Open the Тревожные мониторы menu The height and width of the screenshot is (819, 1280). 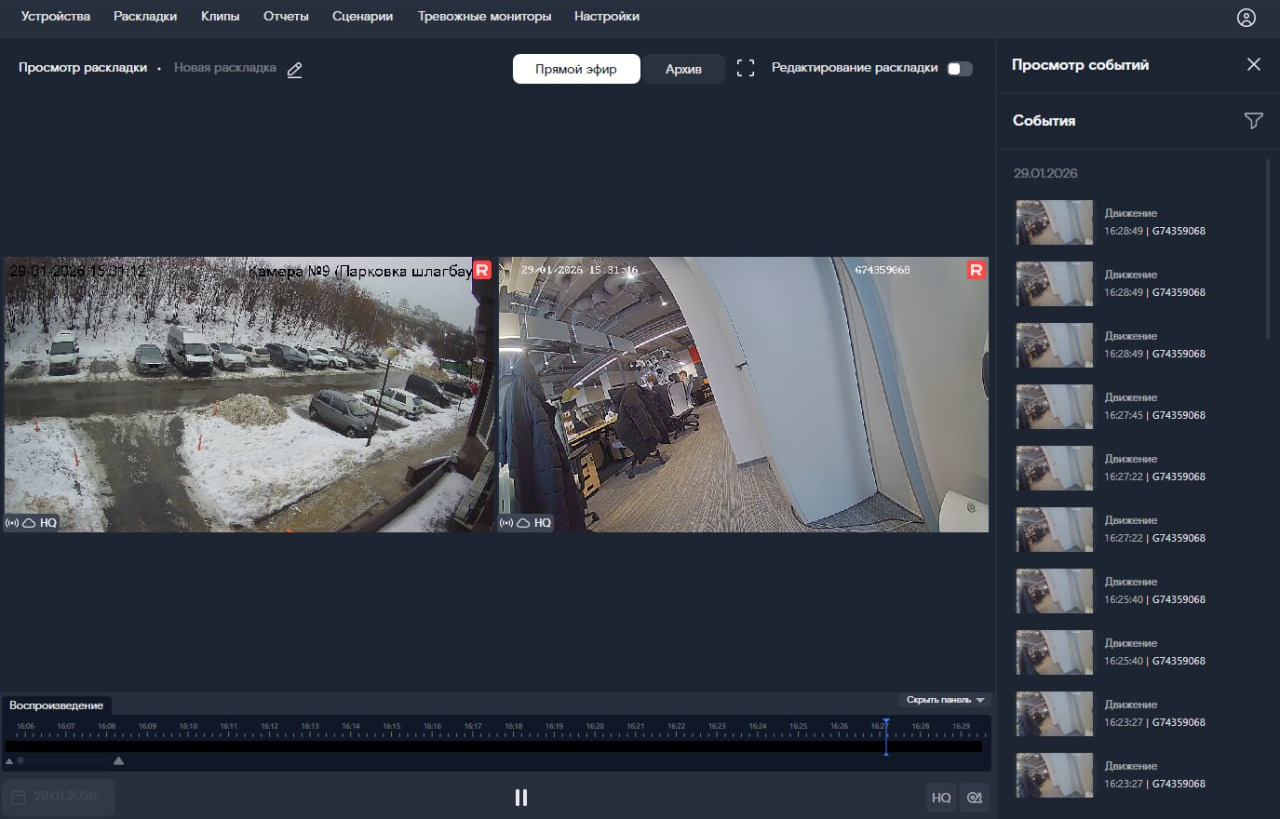pos(484,16)
